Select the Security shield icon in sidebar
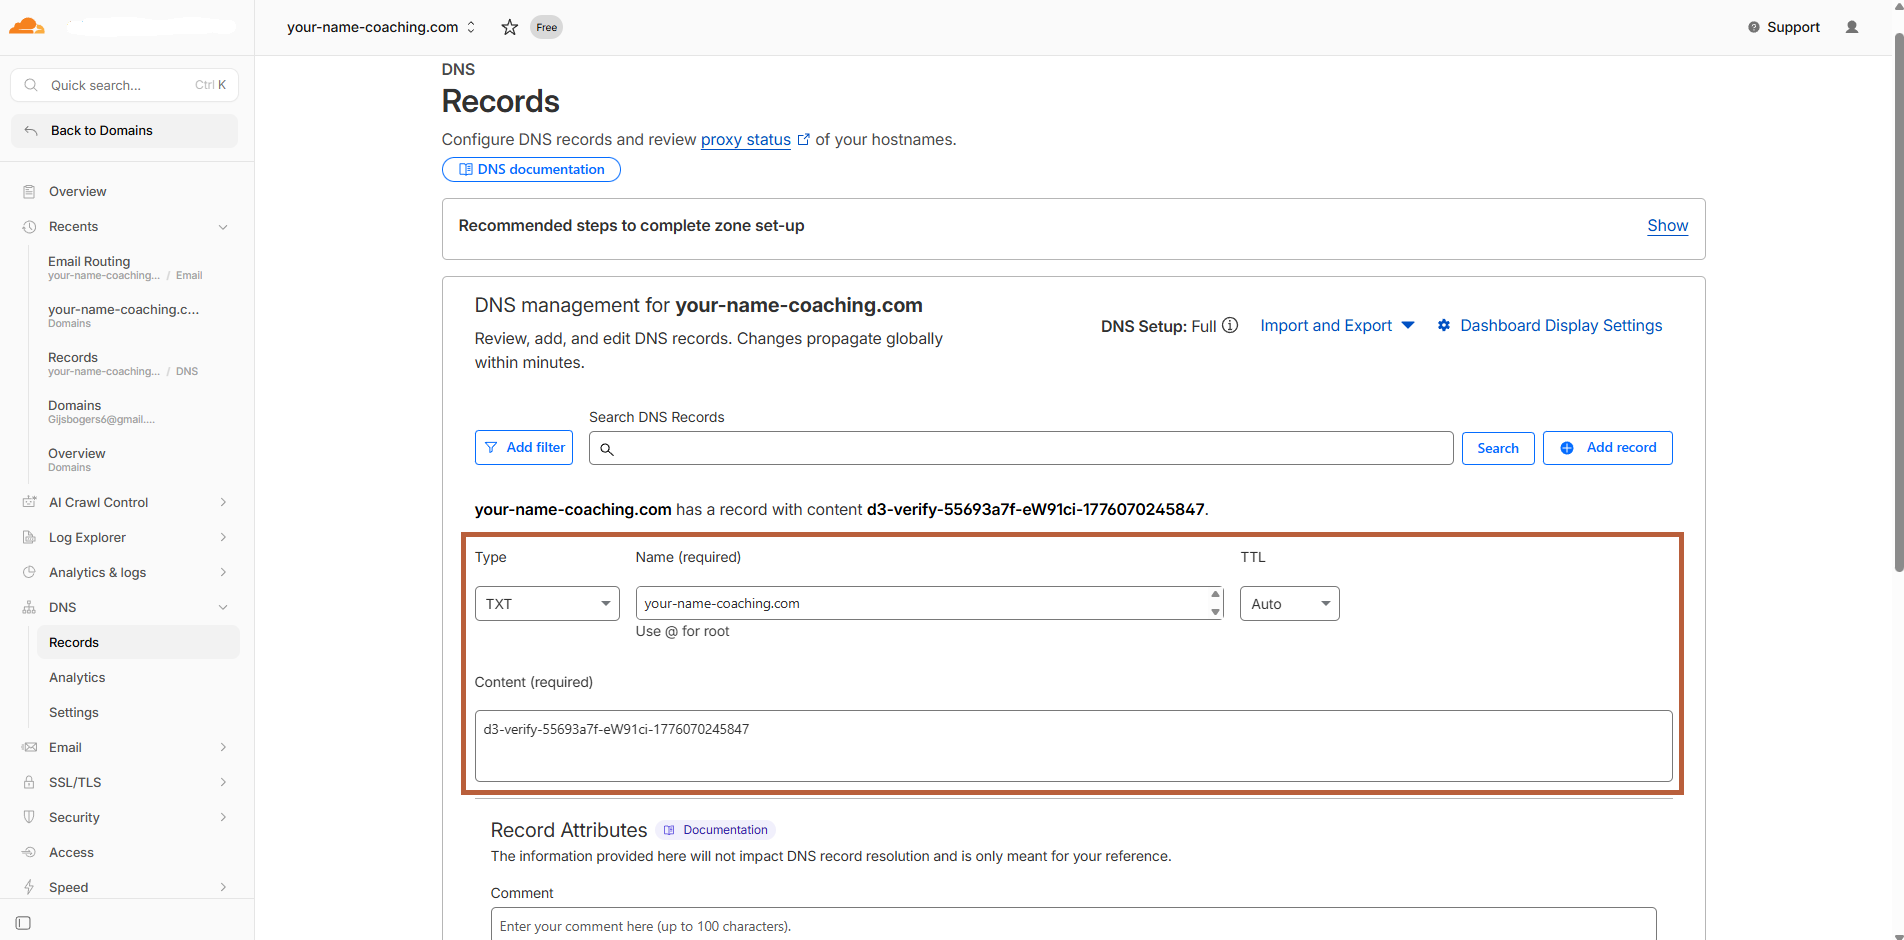Screen dimensions: 1904x940 [30, 817]
